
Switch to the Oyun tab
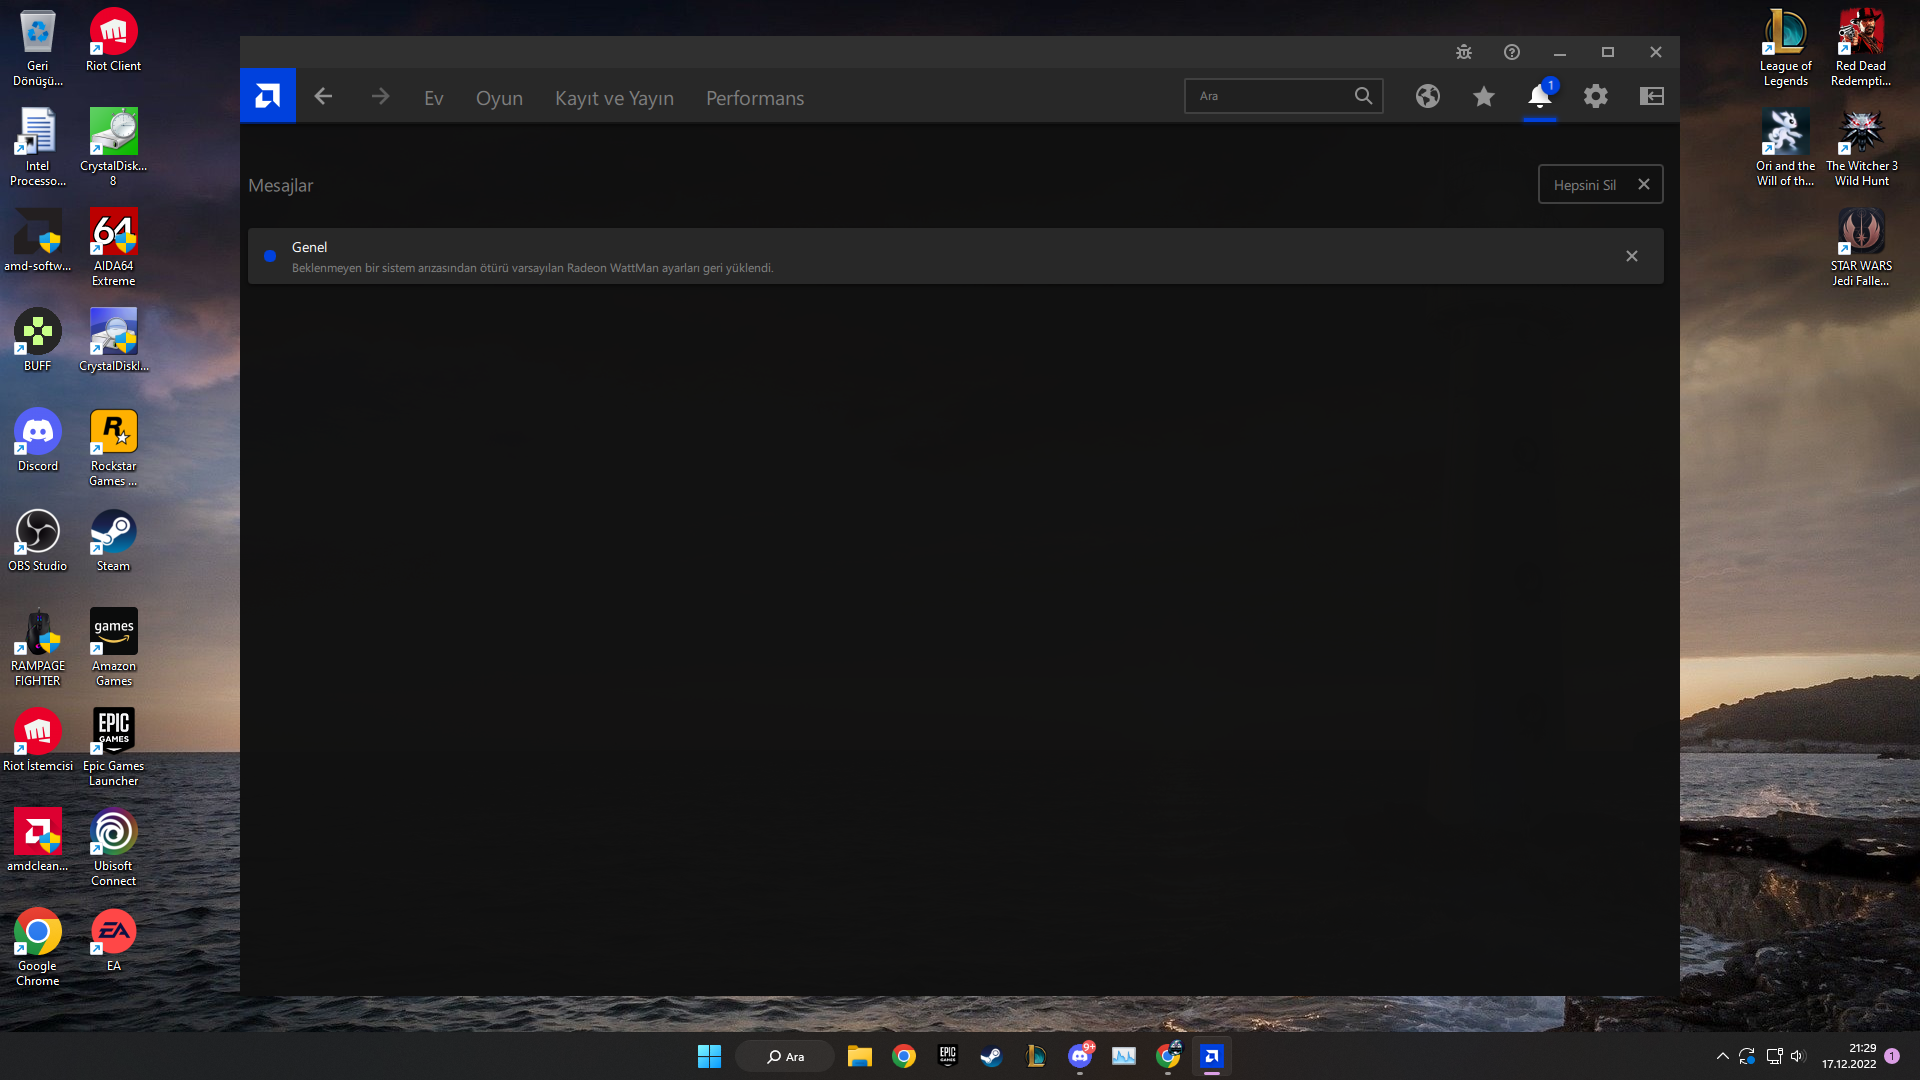click(499, 98)
